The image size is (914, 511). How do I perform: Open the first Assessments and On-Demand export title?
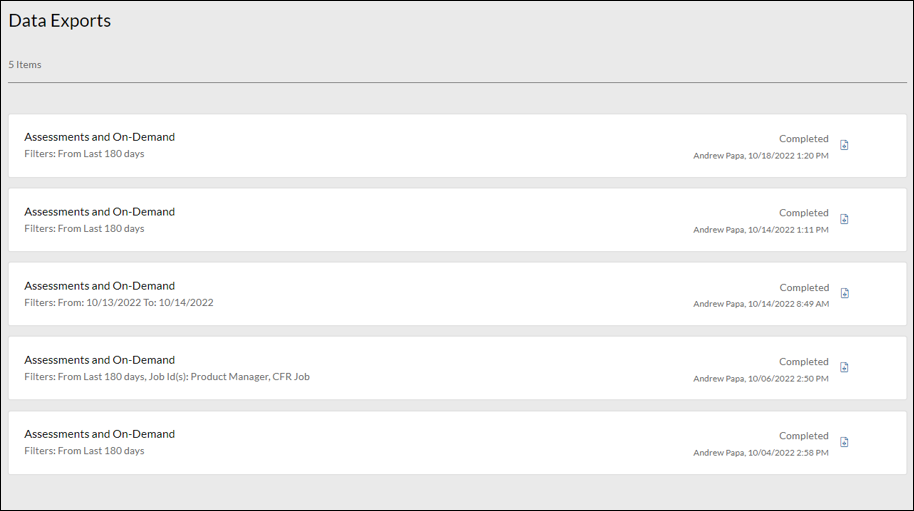(x=99, y=137)
